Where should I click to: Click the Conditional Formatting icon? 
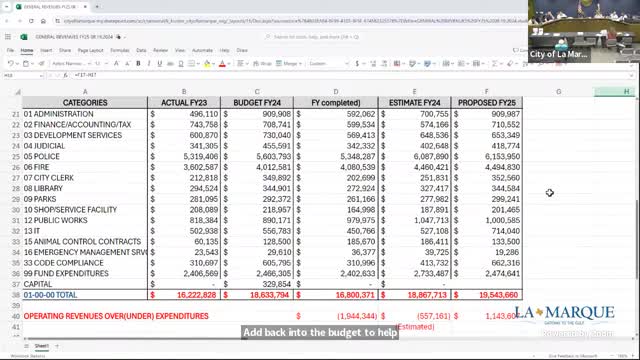point(397,64)
